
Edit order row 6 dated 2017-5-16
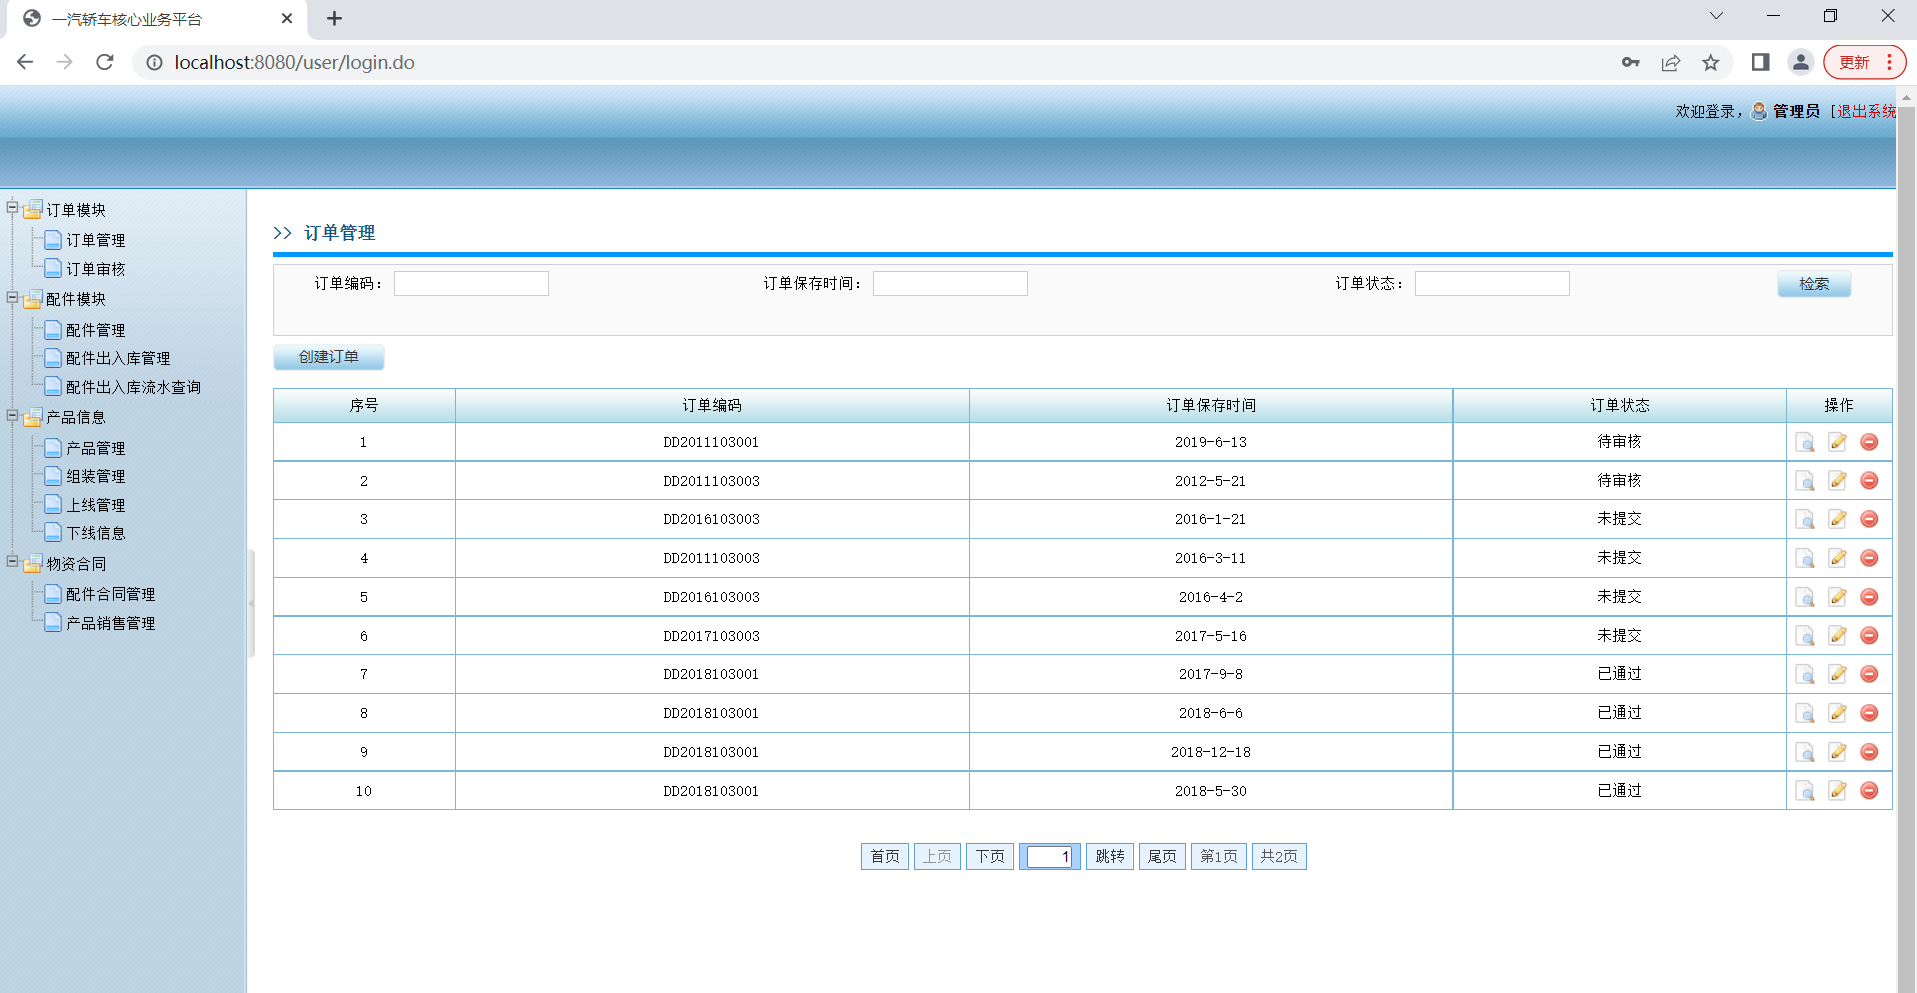point(1838,636)
